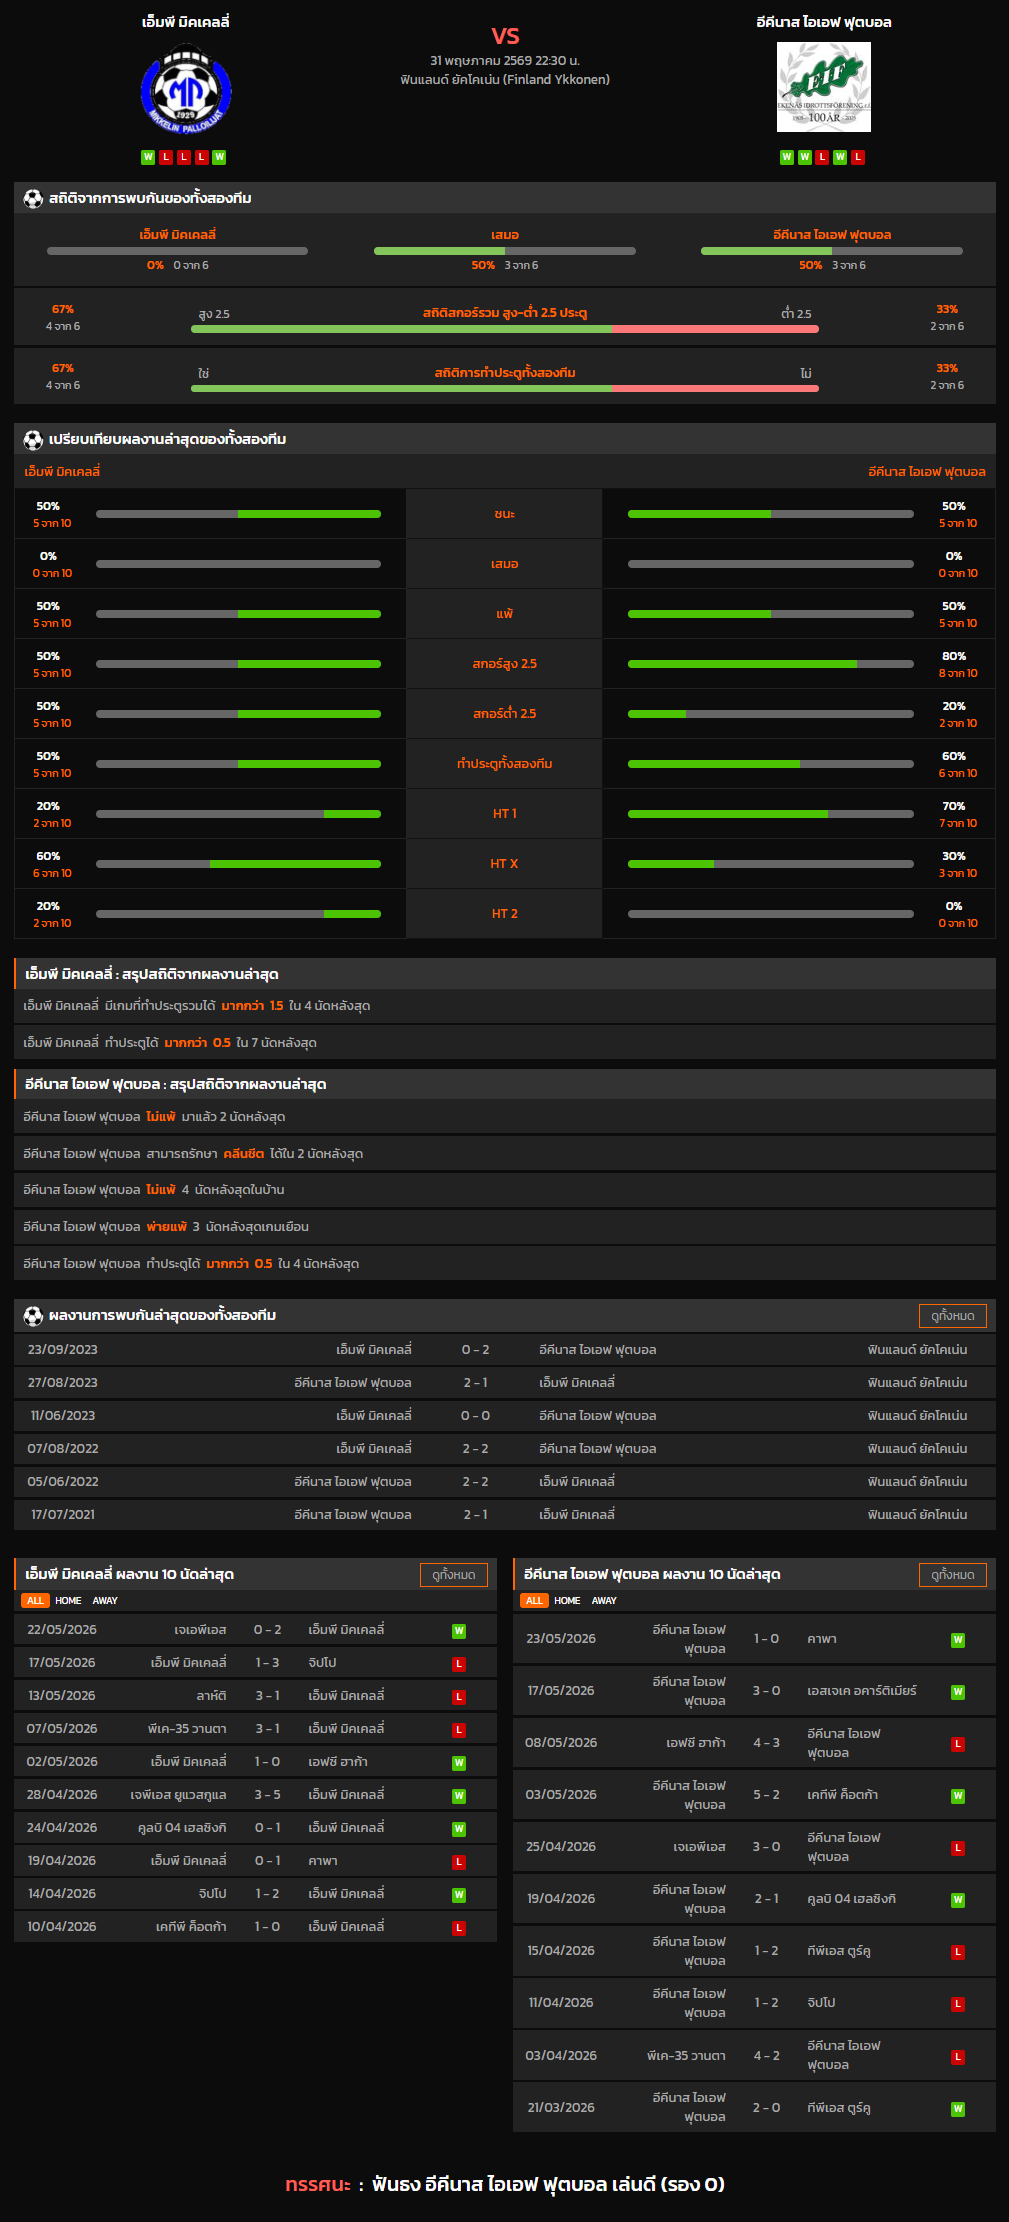The height and width of the screenshot is (2222, 1009).
Task: Select AWAY tab in Ekenäs IF last 10 matches
Action: 604,1601
